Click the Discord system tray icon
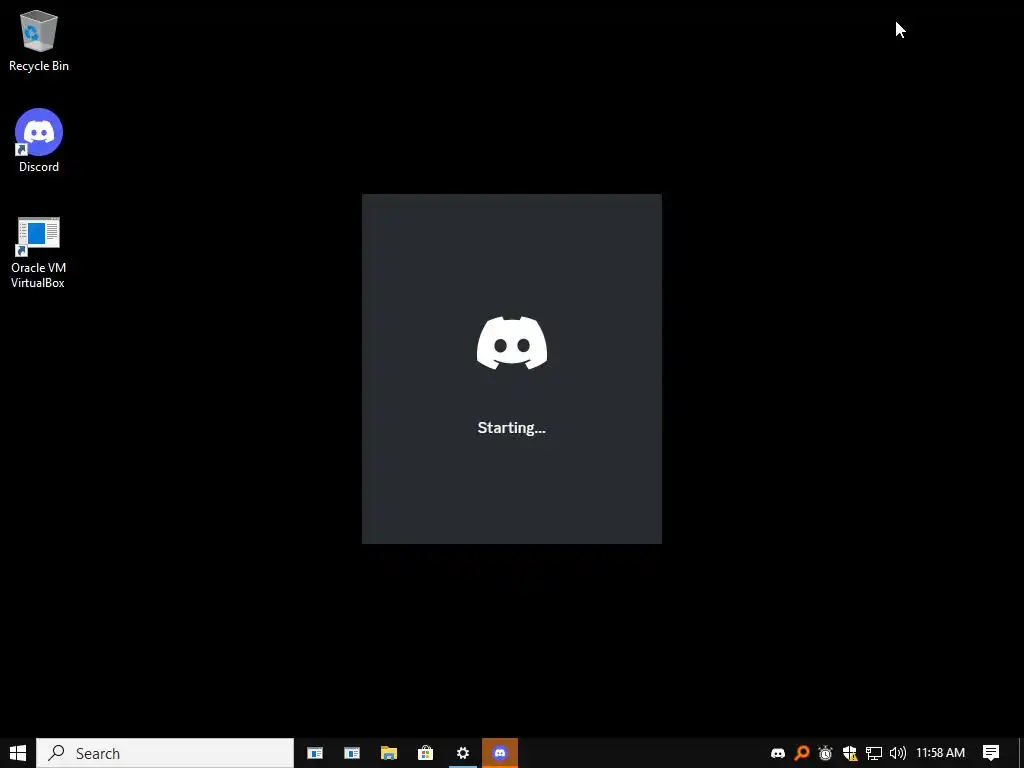This screenshot has height=768, width=1024. tap(778, 753)
